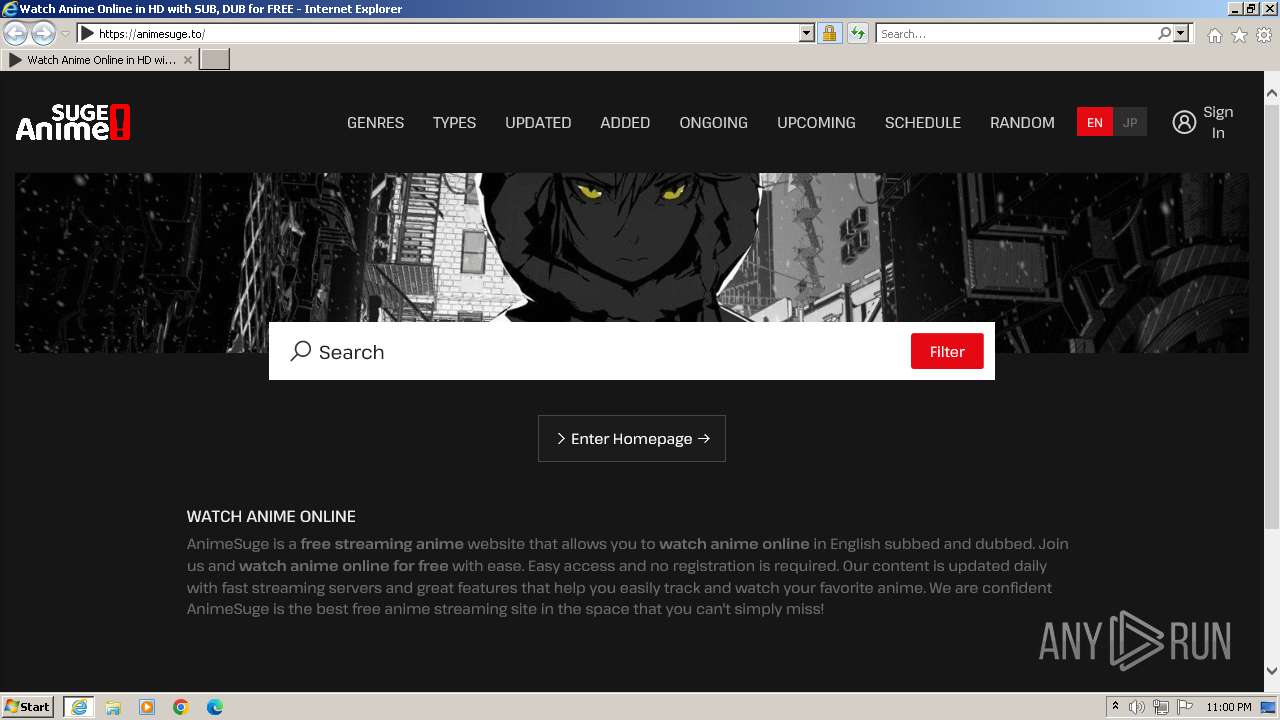Image resolution: width=1280 pixels, height=720 pixels.
Task: Click the AnimeSuge logo
Action: click(73, 122)
